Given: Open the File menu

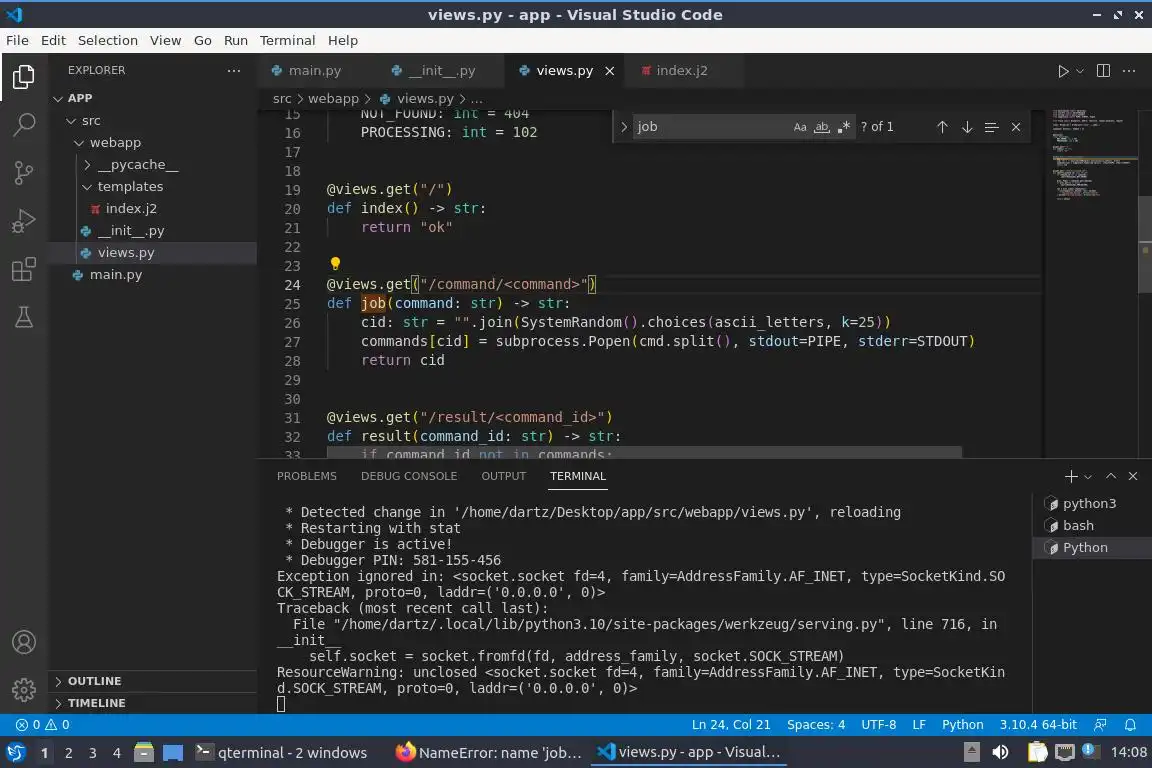Looking at the screenshot, I should (x=18, y=40).
